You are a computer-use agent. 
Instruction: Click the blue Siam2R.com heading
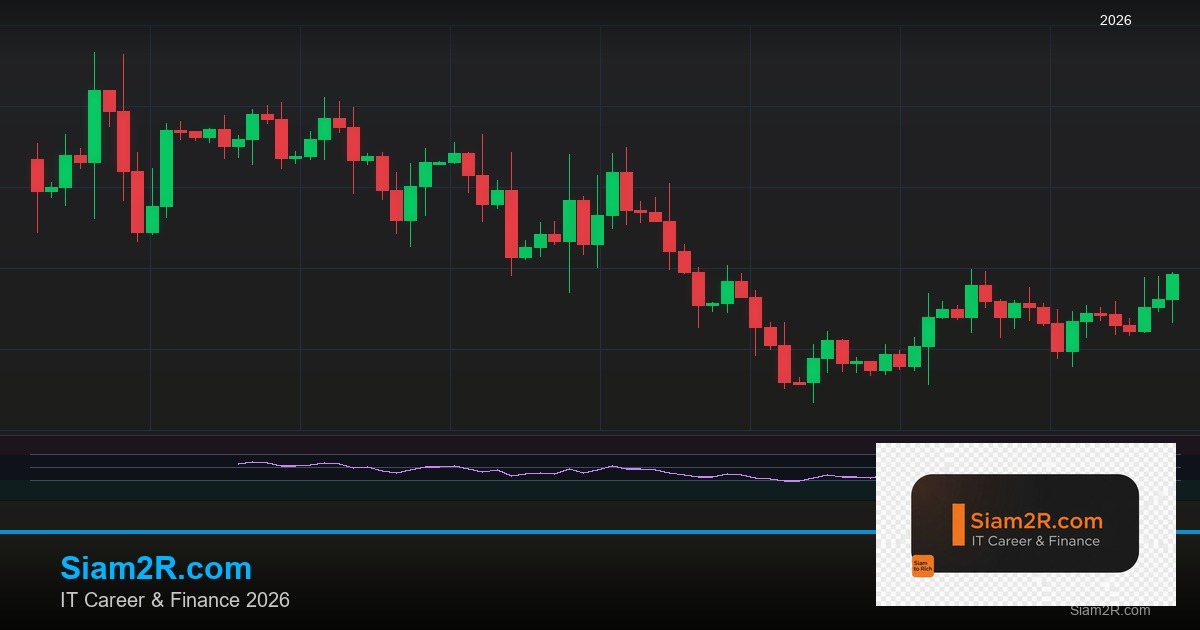156,568
